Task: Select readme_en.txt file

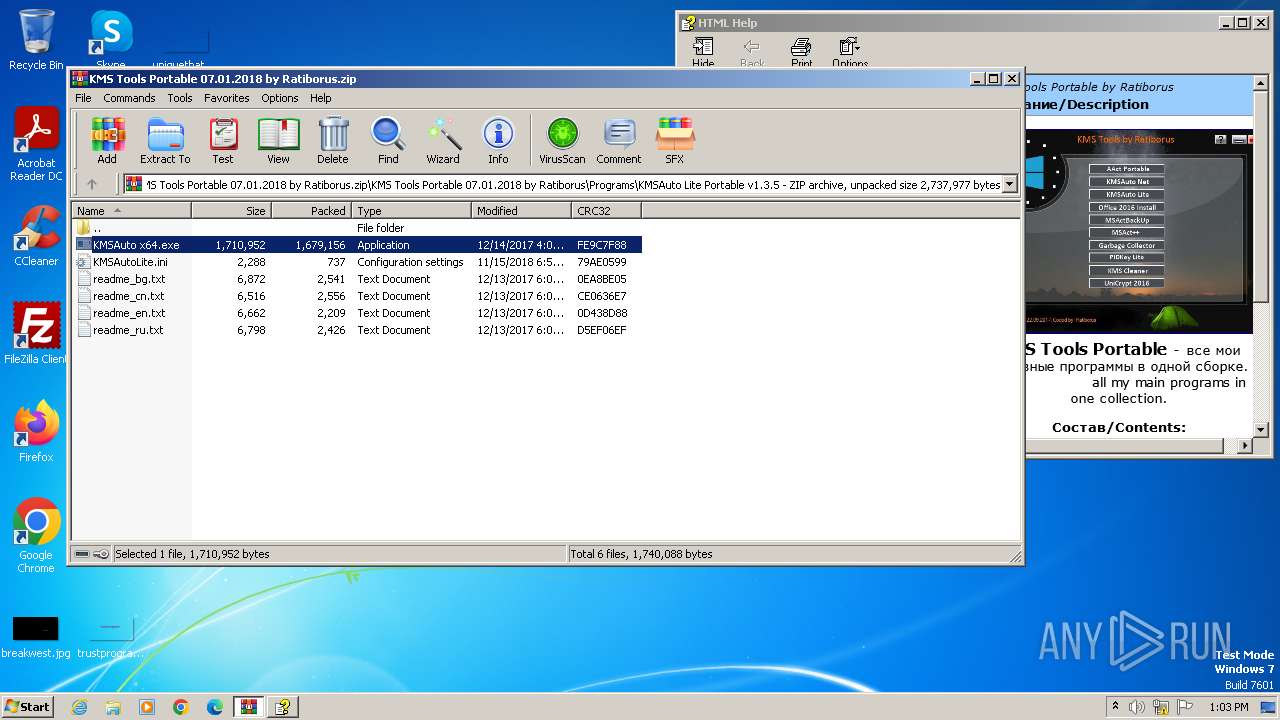Action: pyautogui.click(x=357, y=313)
